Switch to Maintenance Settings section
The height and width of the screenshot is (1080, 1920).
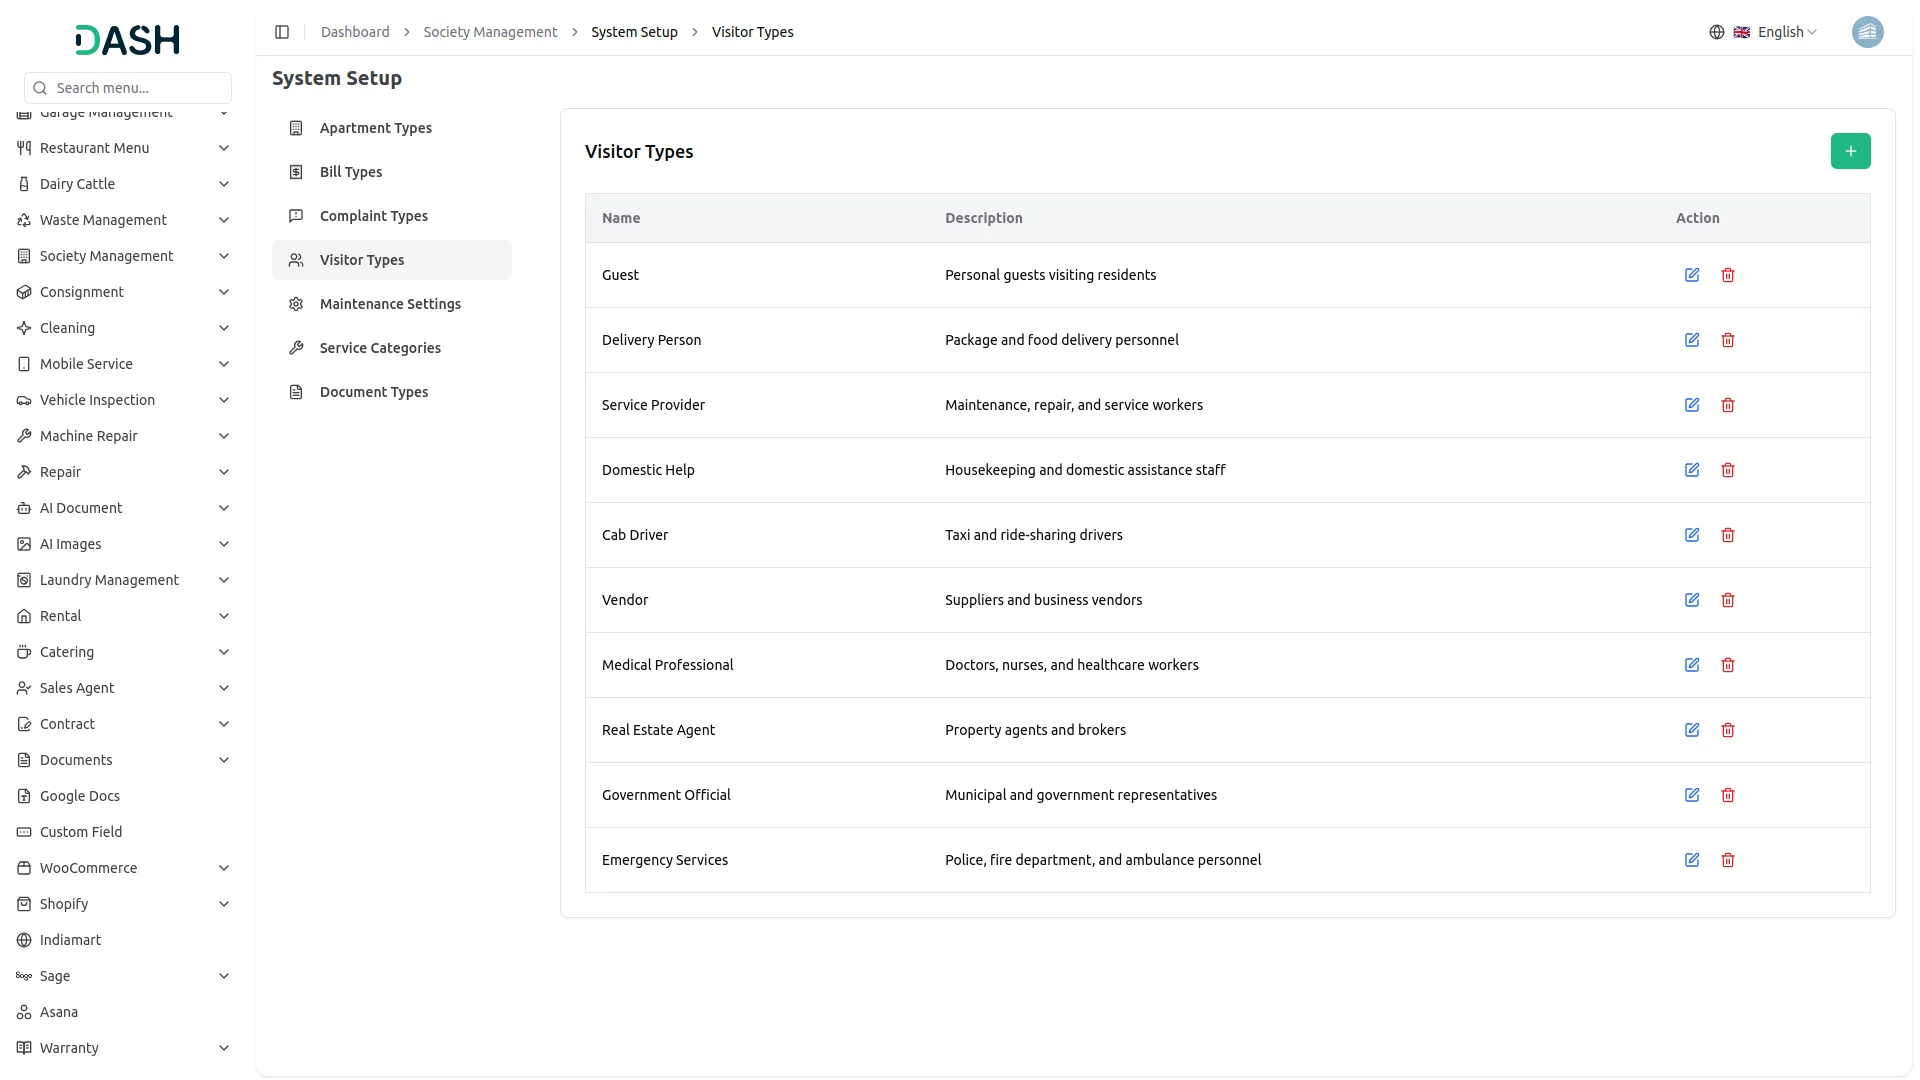tap(390, 304)
